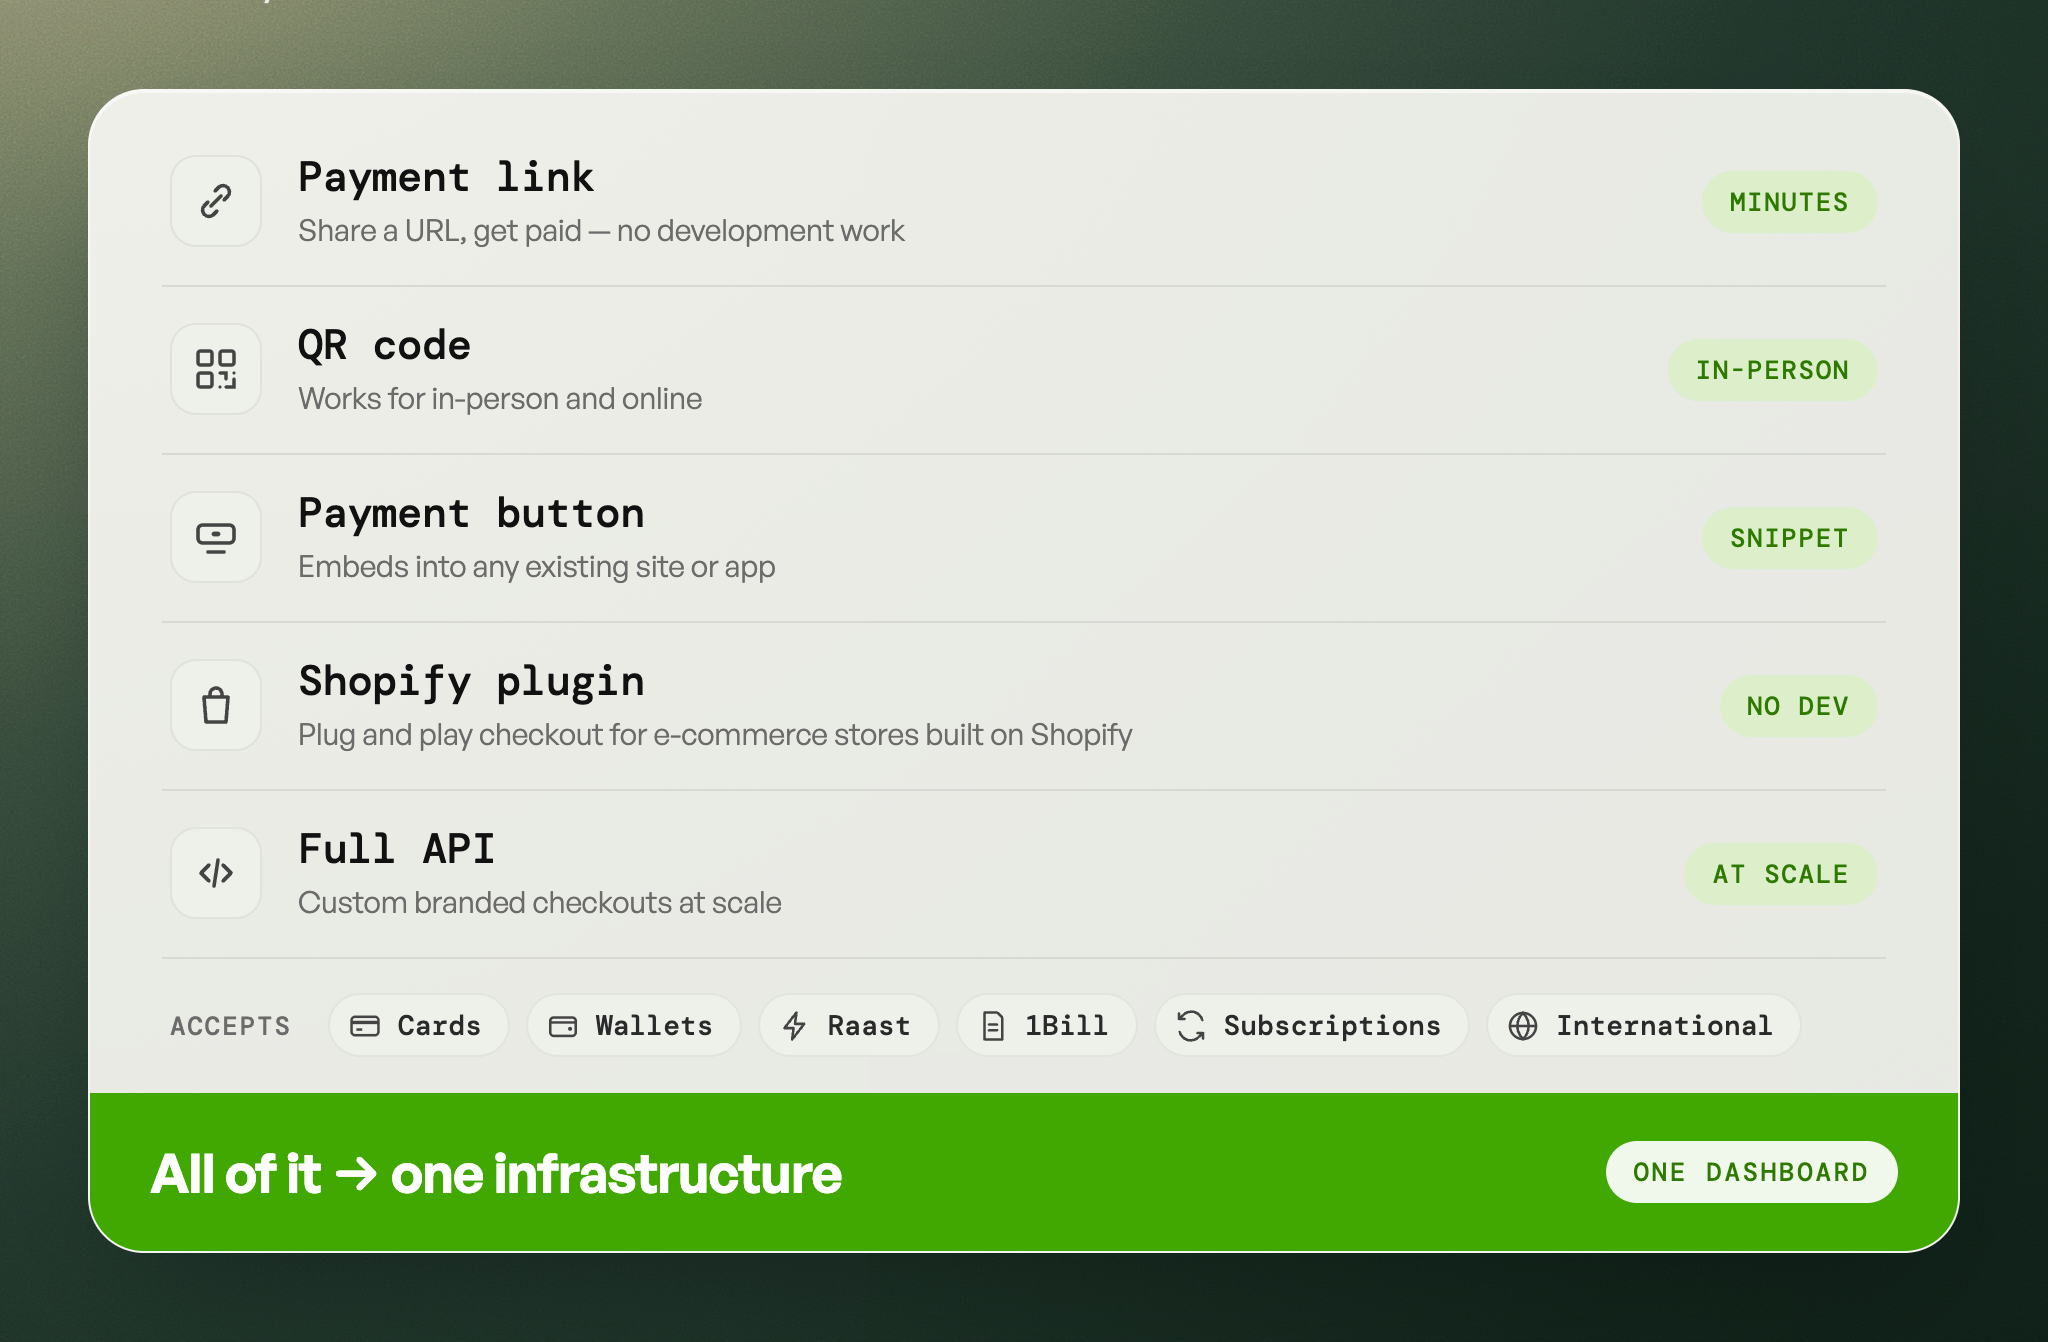Viewport: 2048px width, 1342px height.
Task: Select the NO DEV badge
Action: click(x=1798, y=706)
